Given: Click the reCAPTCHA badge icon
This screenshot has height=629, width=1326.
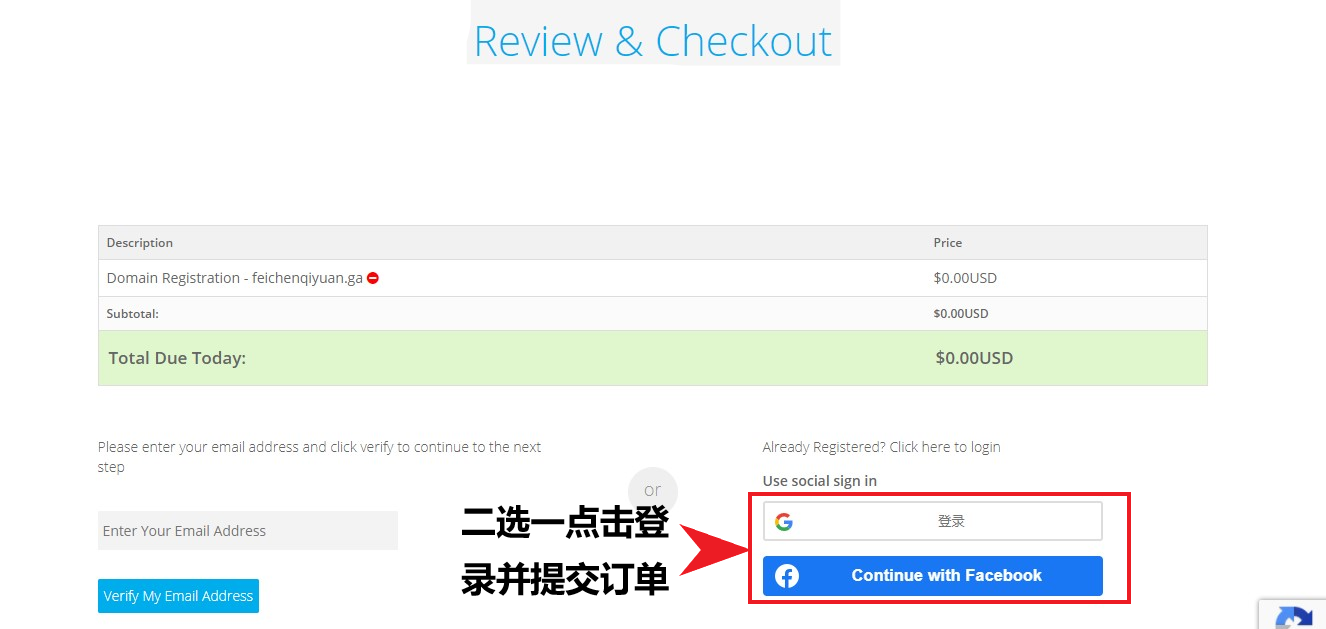Looking at the screenshot, I should pyautogui.click(x=1294, y=616).
